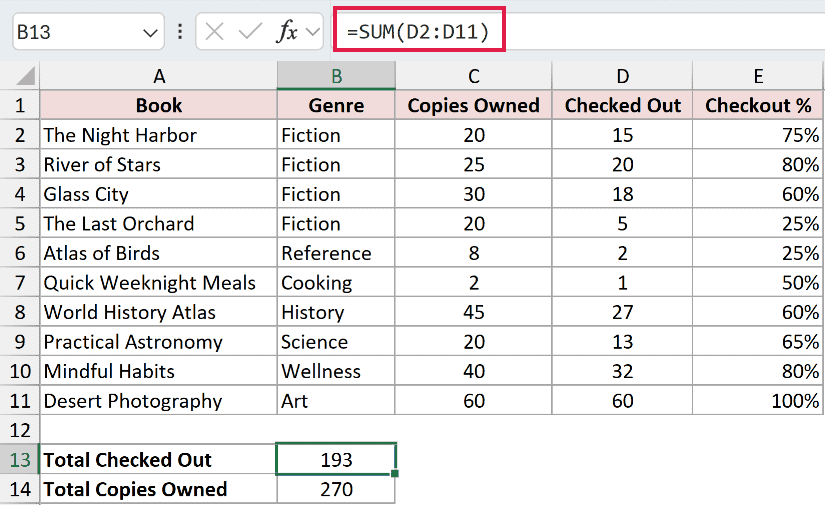Select row 1 header
This screenshot has height=505, width=825.
click(20, 106)
